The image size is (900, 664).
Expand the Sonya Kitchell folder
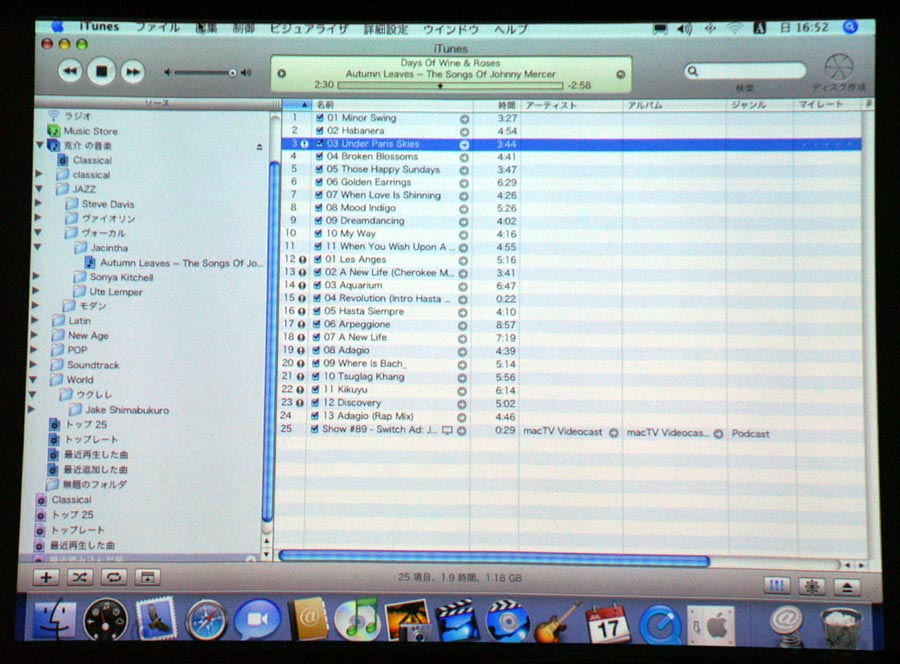pos(37,277)
